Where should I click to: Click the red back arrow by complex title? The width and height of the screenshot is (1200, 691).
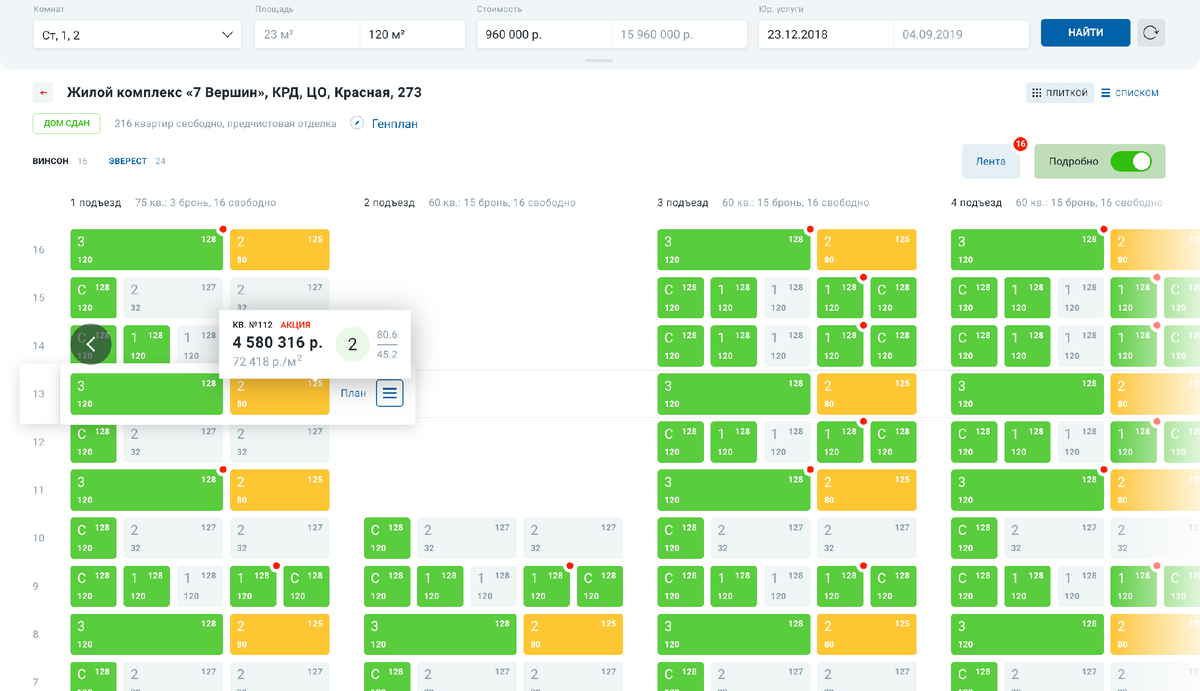[x=43, y=93]
